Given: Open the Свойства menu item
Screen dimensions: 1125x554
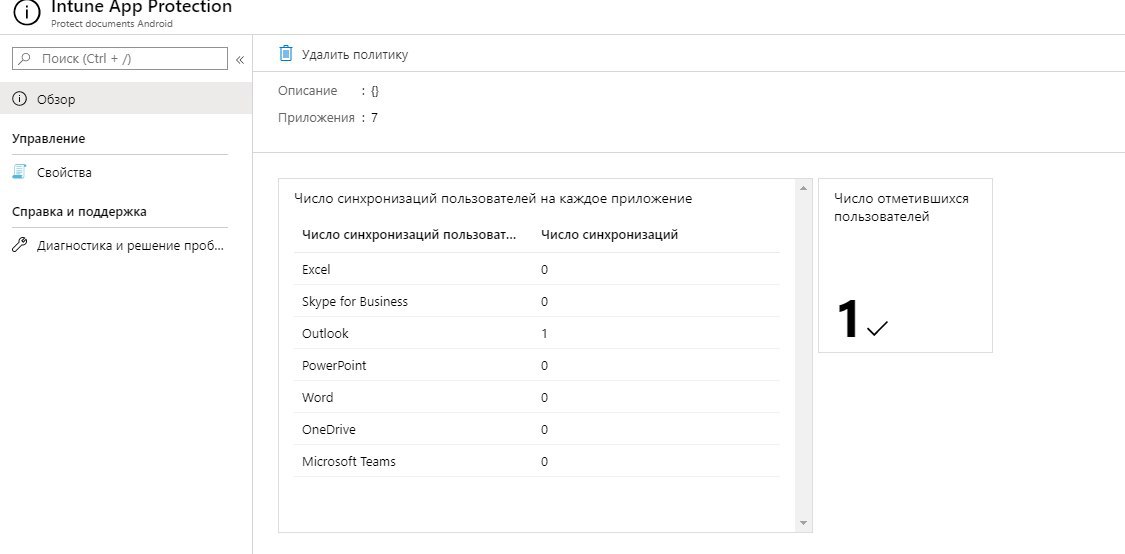Looking at the screenshot, I should [126, 172].
